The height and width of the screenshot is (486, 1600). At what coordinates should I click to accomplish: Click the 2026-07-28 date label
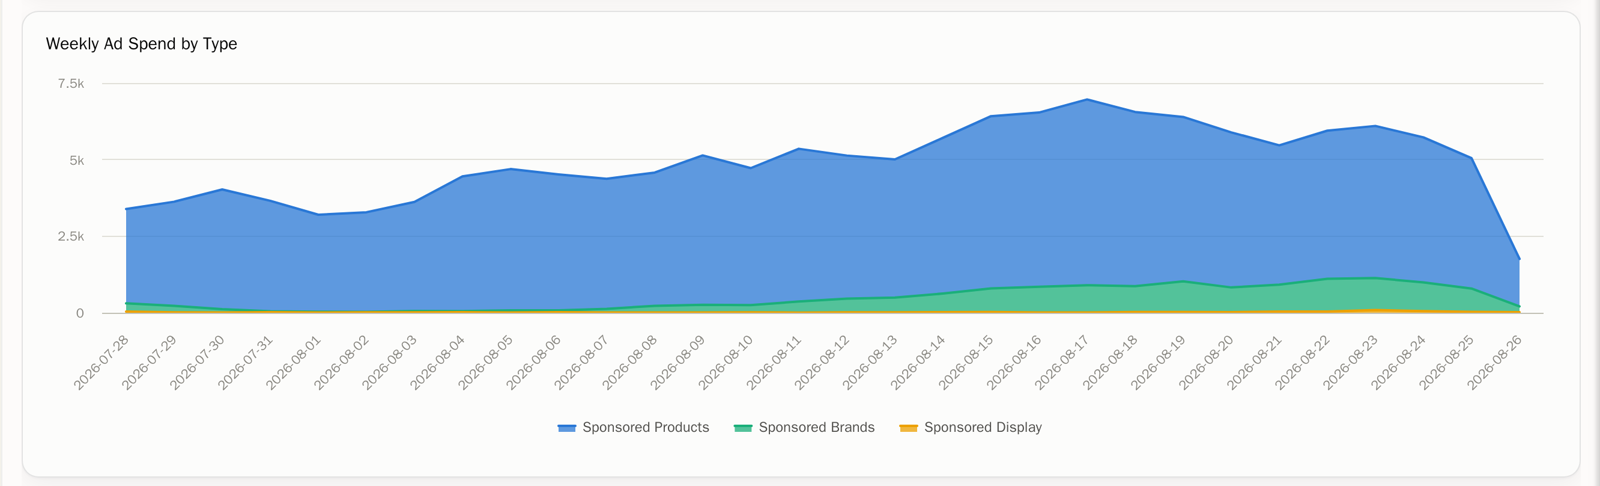(101, 362)
